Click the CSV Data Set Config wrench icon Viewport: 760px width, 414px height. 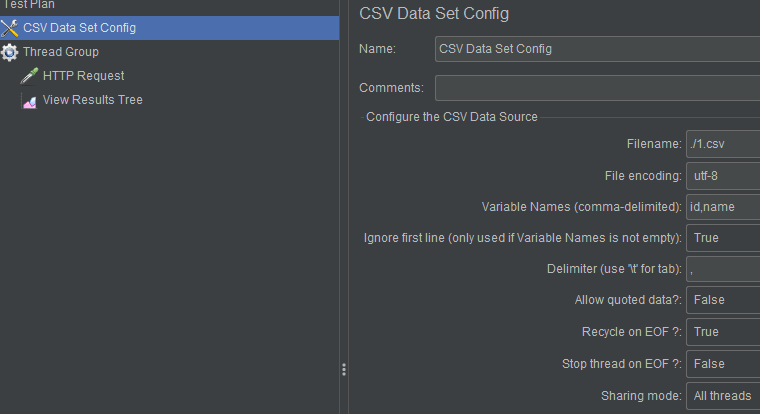(10, 28)
